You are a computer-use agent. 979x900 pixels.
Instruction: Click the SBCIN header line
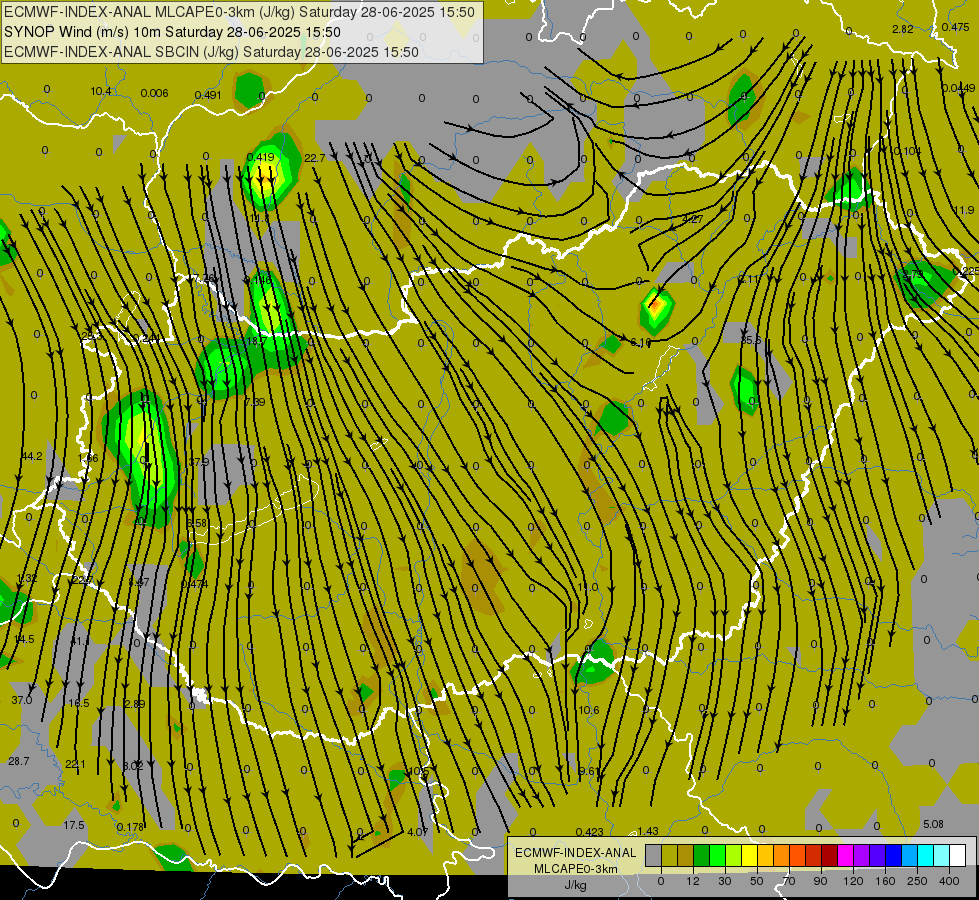[211, 52]
